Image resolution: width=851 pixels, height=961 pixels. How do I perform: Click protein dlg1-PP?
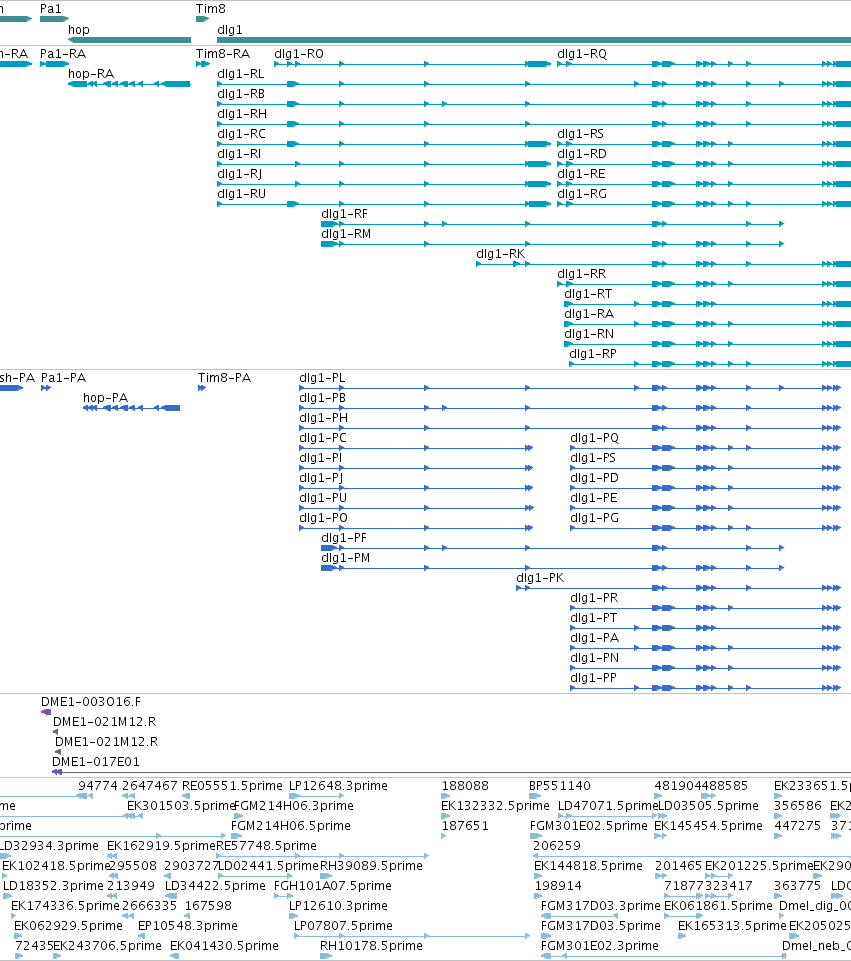[706, 688]
